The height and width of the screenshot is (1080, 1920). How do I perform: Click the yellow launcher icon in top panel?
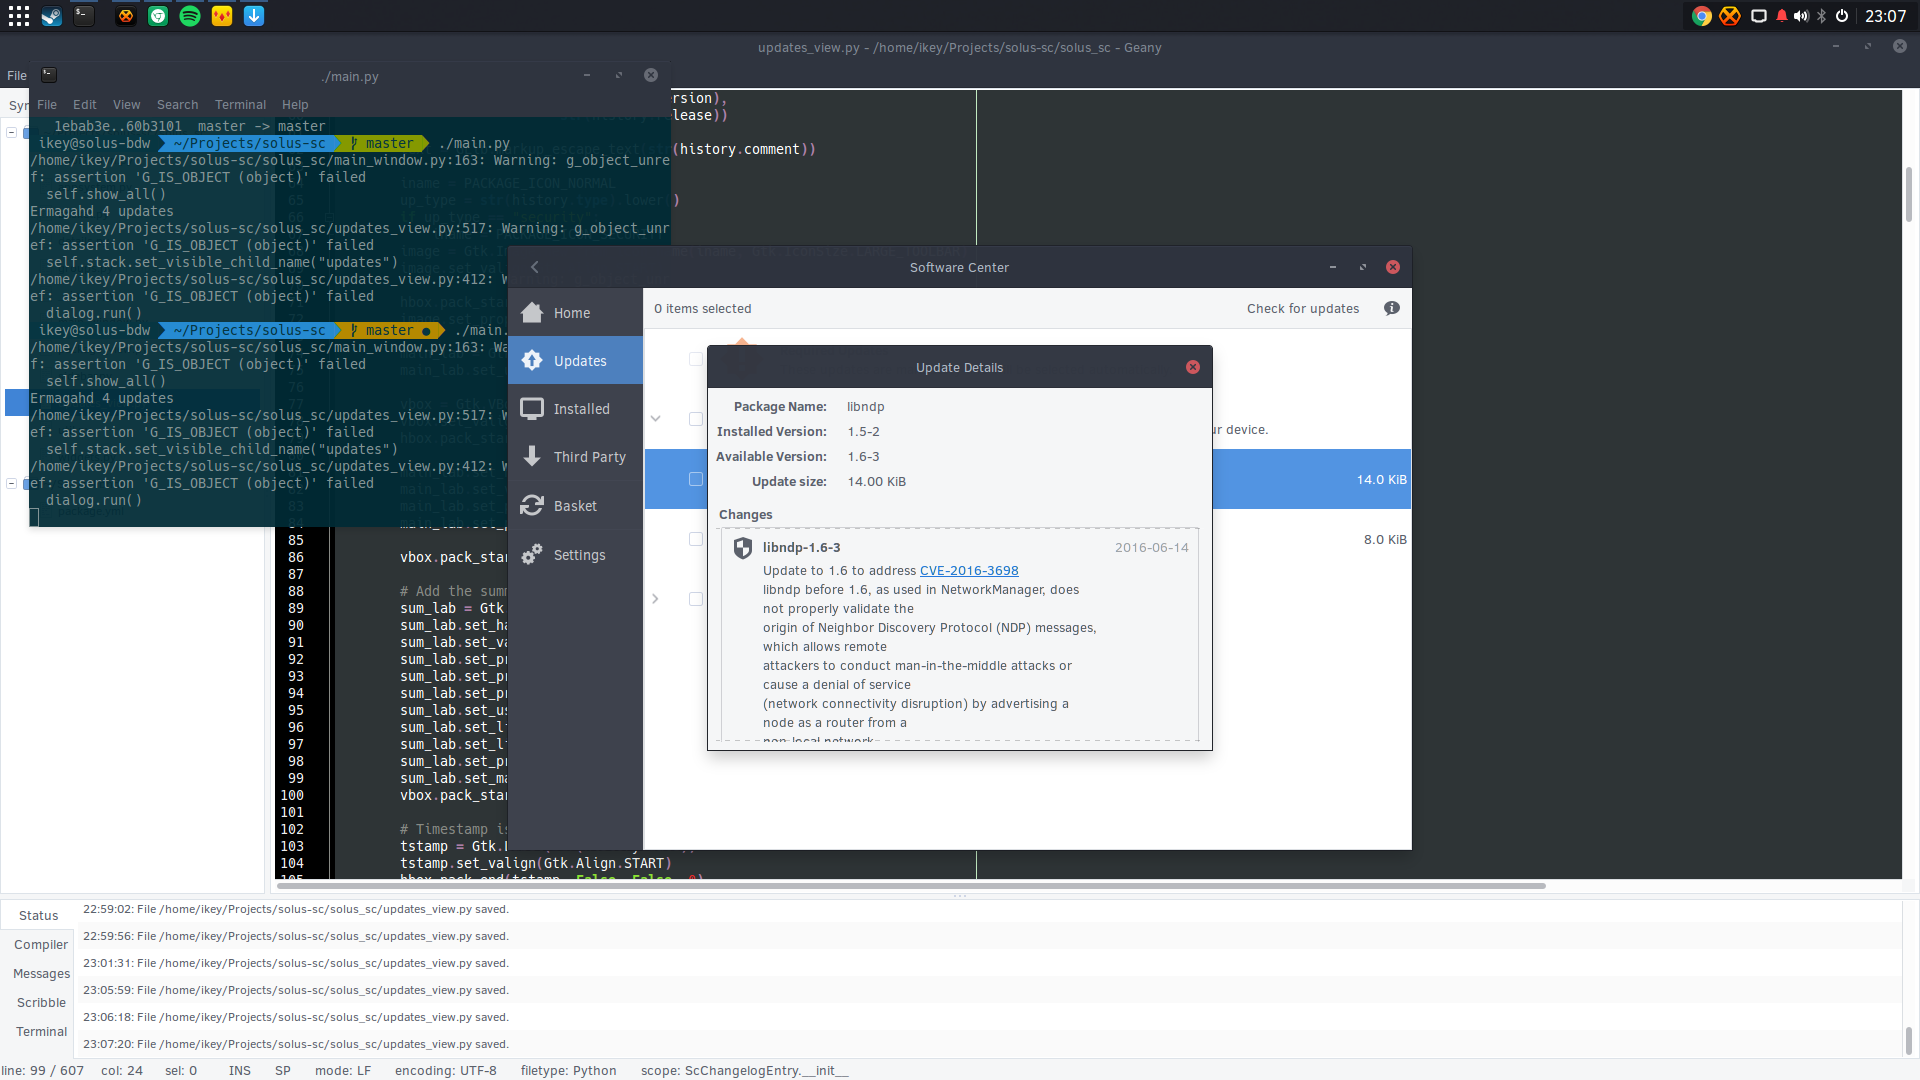tap(222, 16)
